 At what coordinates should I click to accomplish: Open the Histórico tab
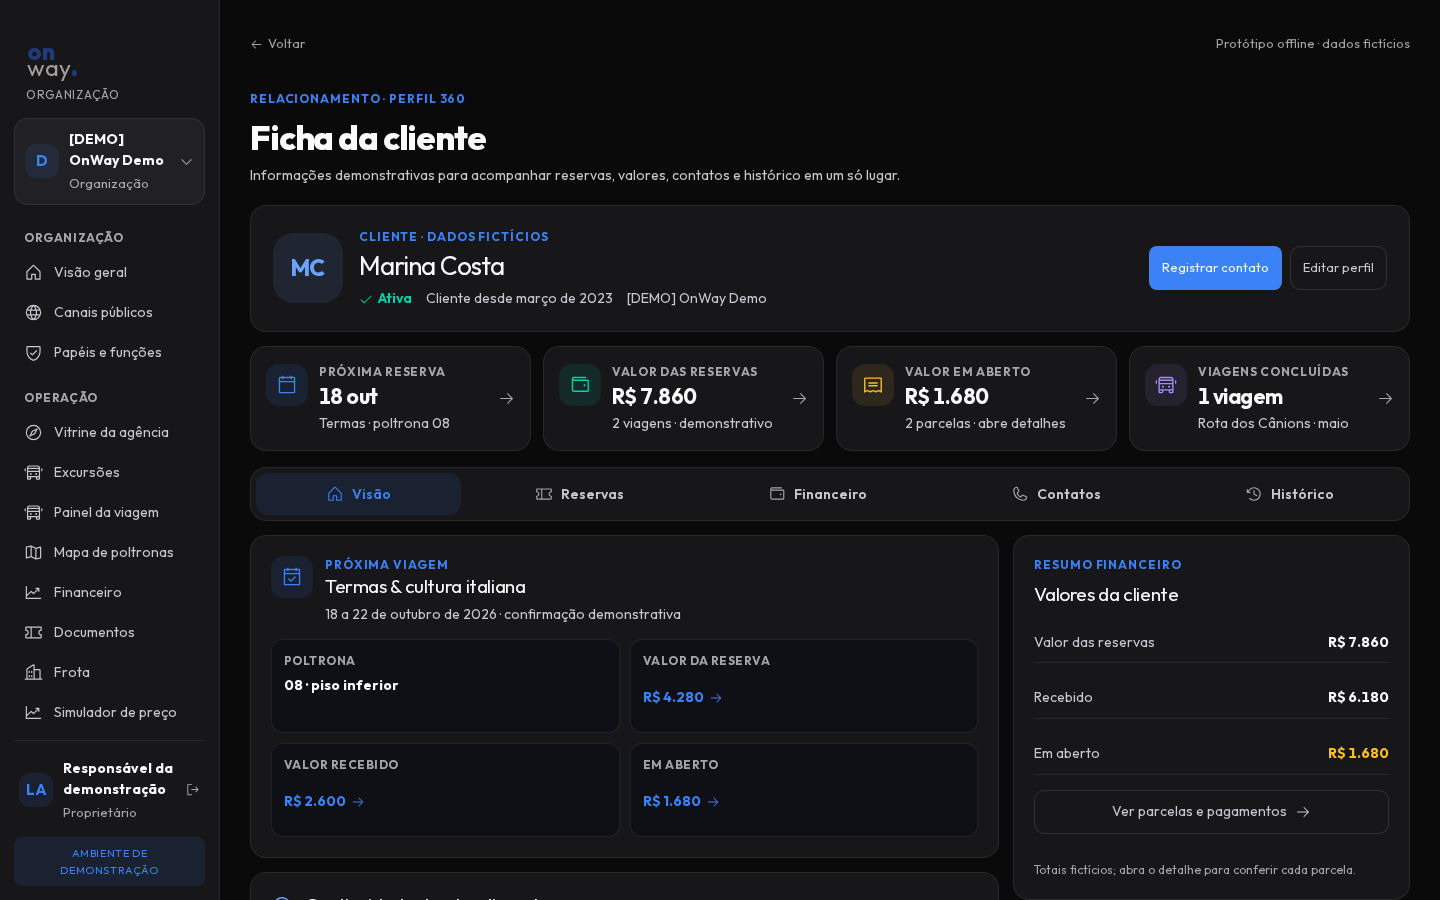[x=1289, y=494]
